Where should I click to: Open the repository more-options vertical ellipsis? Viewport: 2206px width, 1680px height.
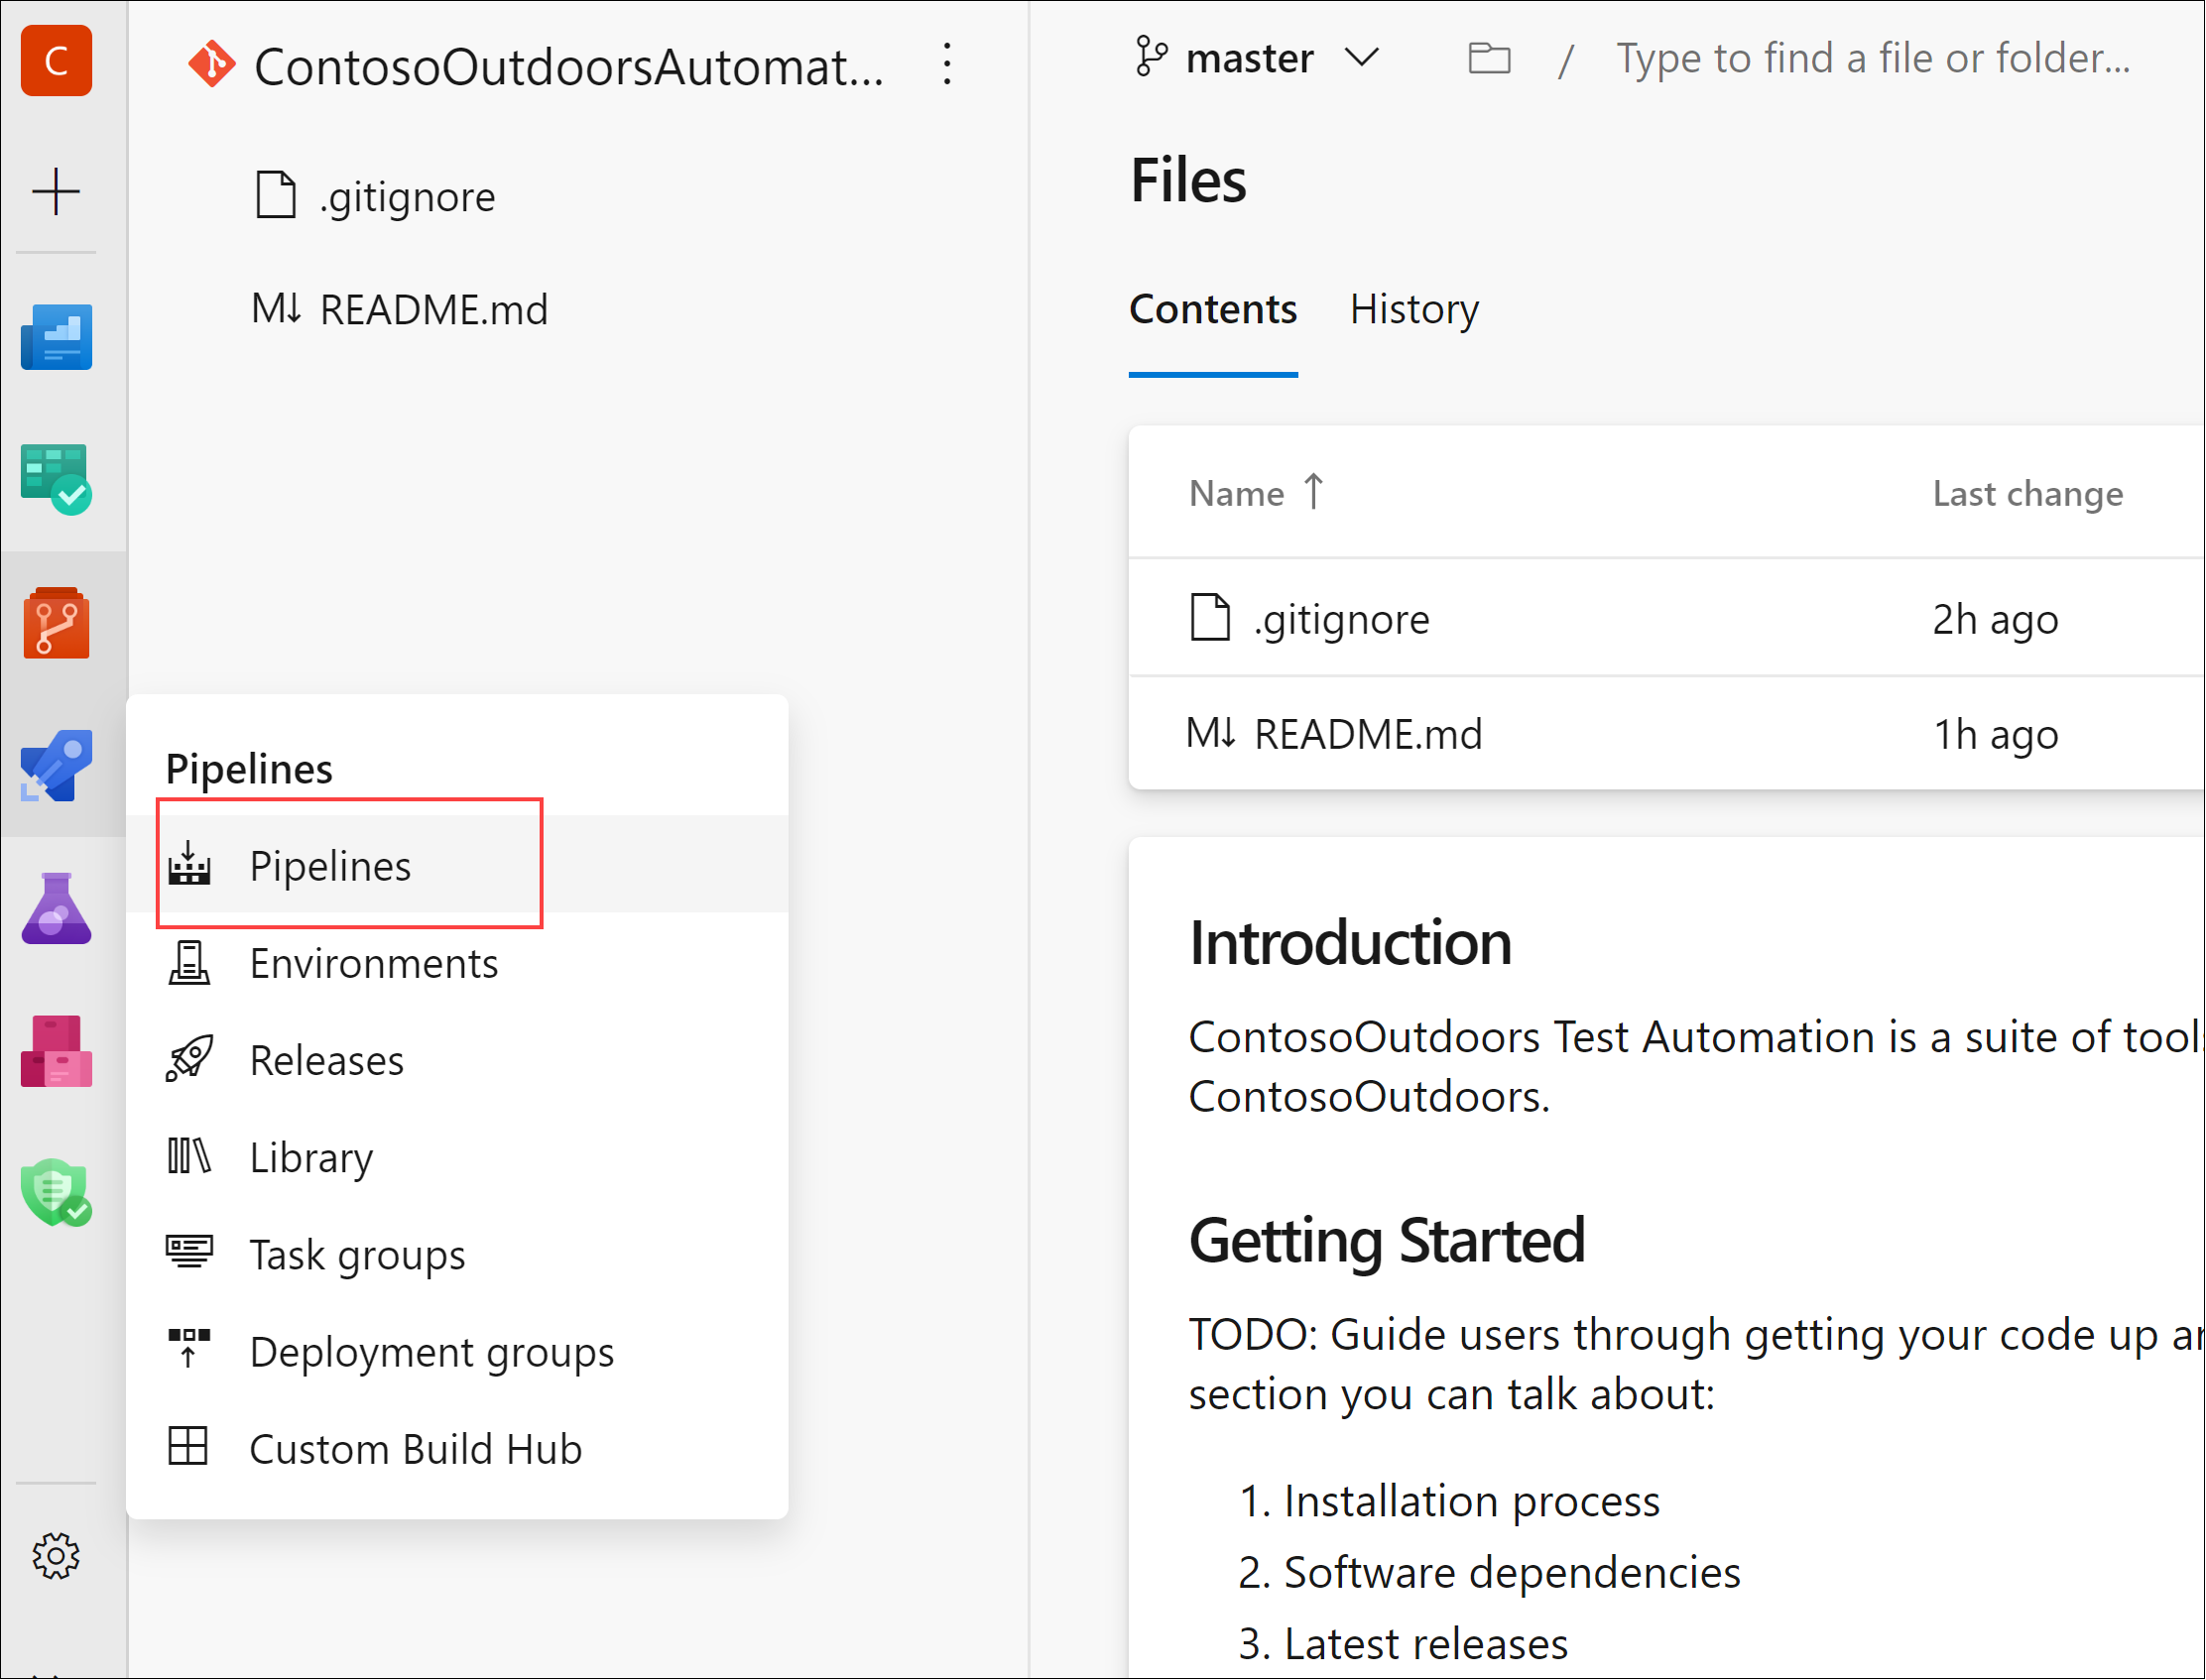[946, 65]
